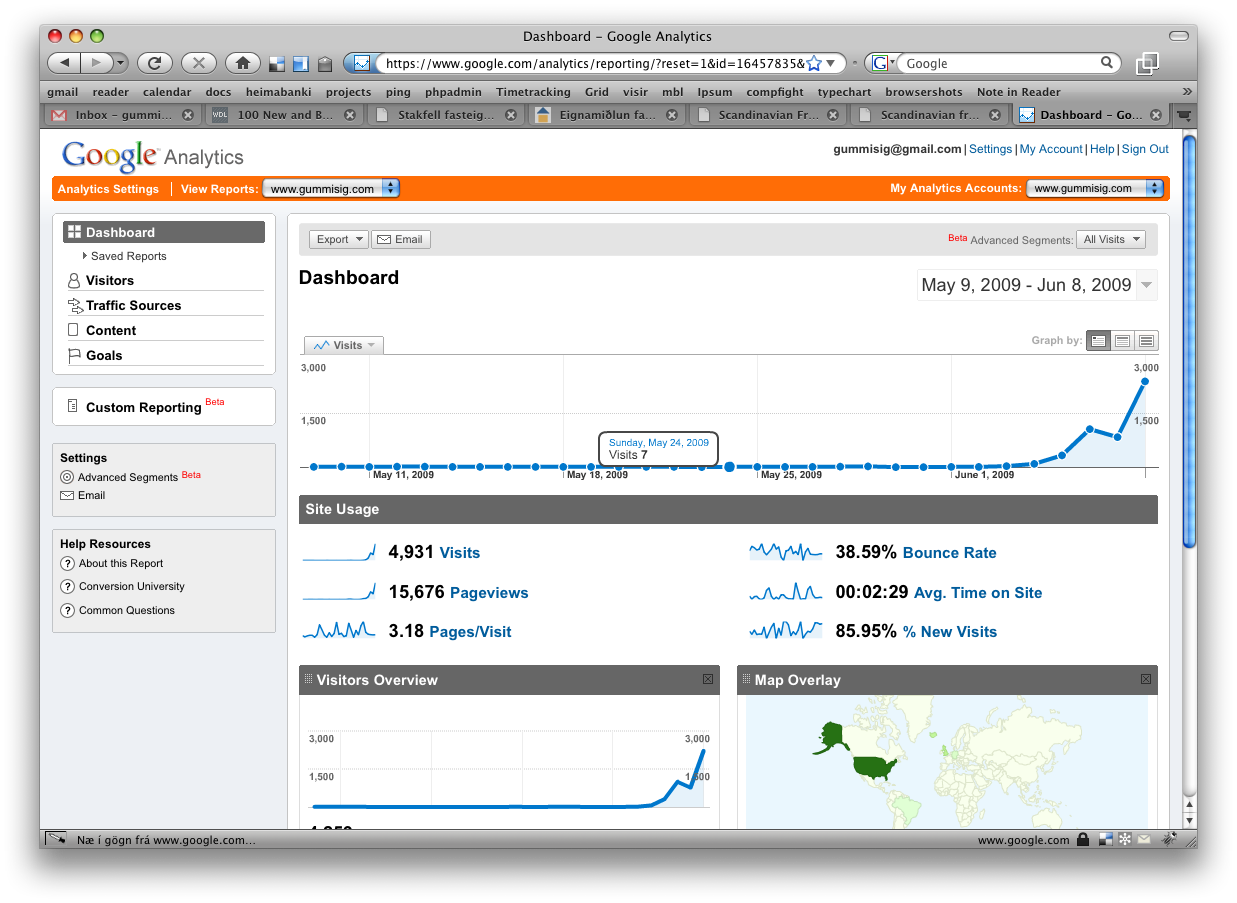Open the Bounce Rate report link
Viewport: 1237px width, 903px height.
pyautogui.click(x=949, y=553)
